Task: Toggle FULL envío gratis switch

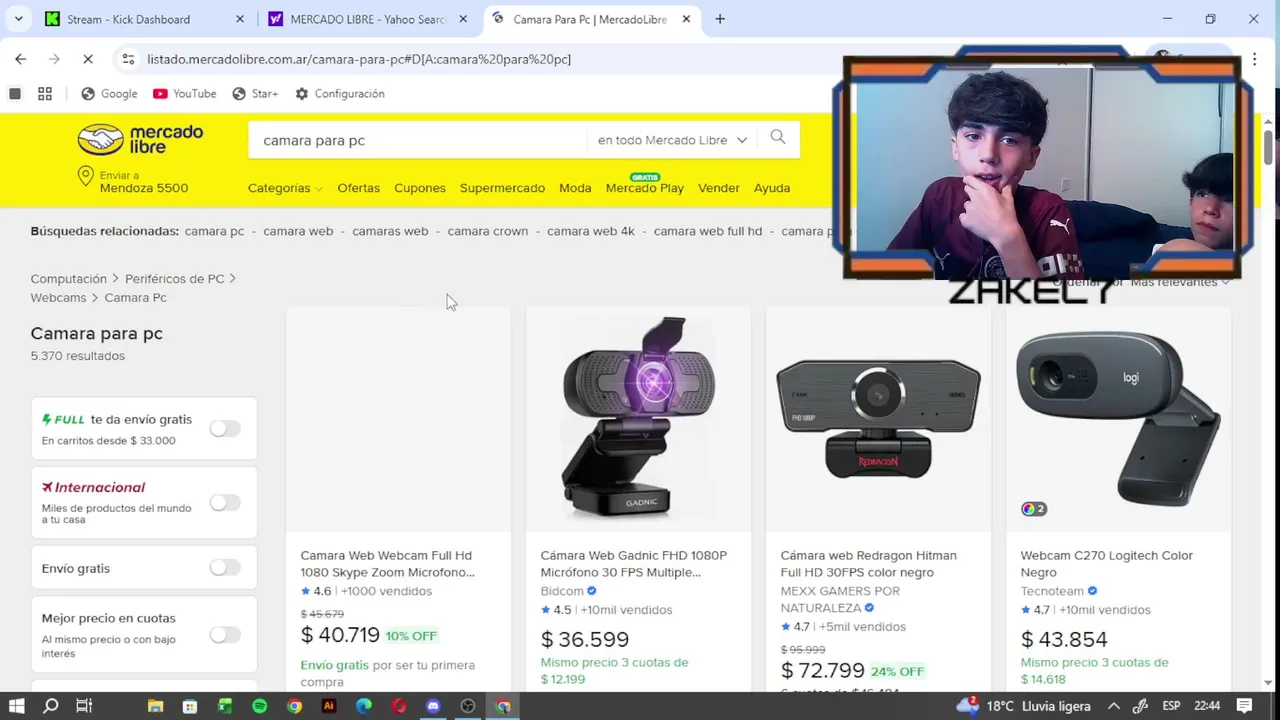Action: coord(225,428)
